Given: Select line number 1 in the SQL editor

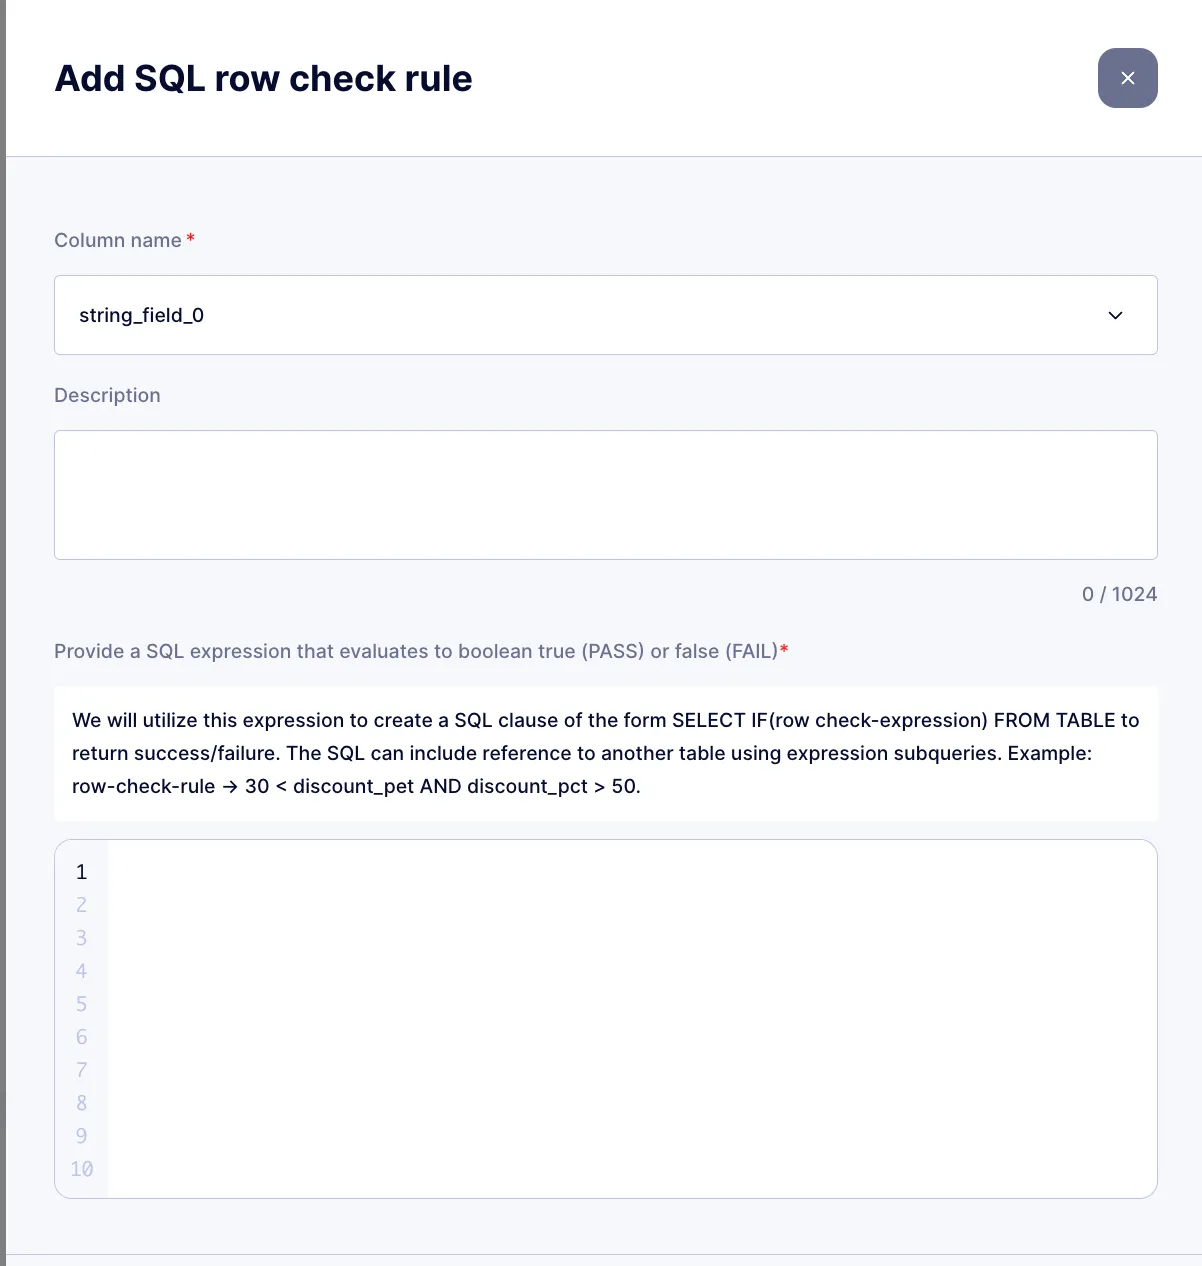Looking at the screenshot, I should 81,871.
